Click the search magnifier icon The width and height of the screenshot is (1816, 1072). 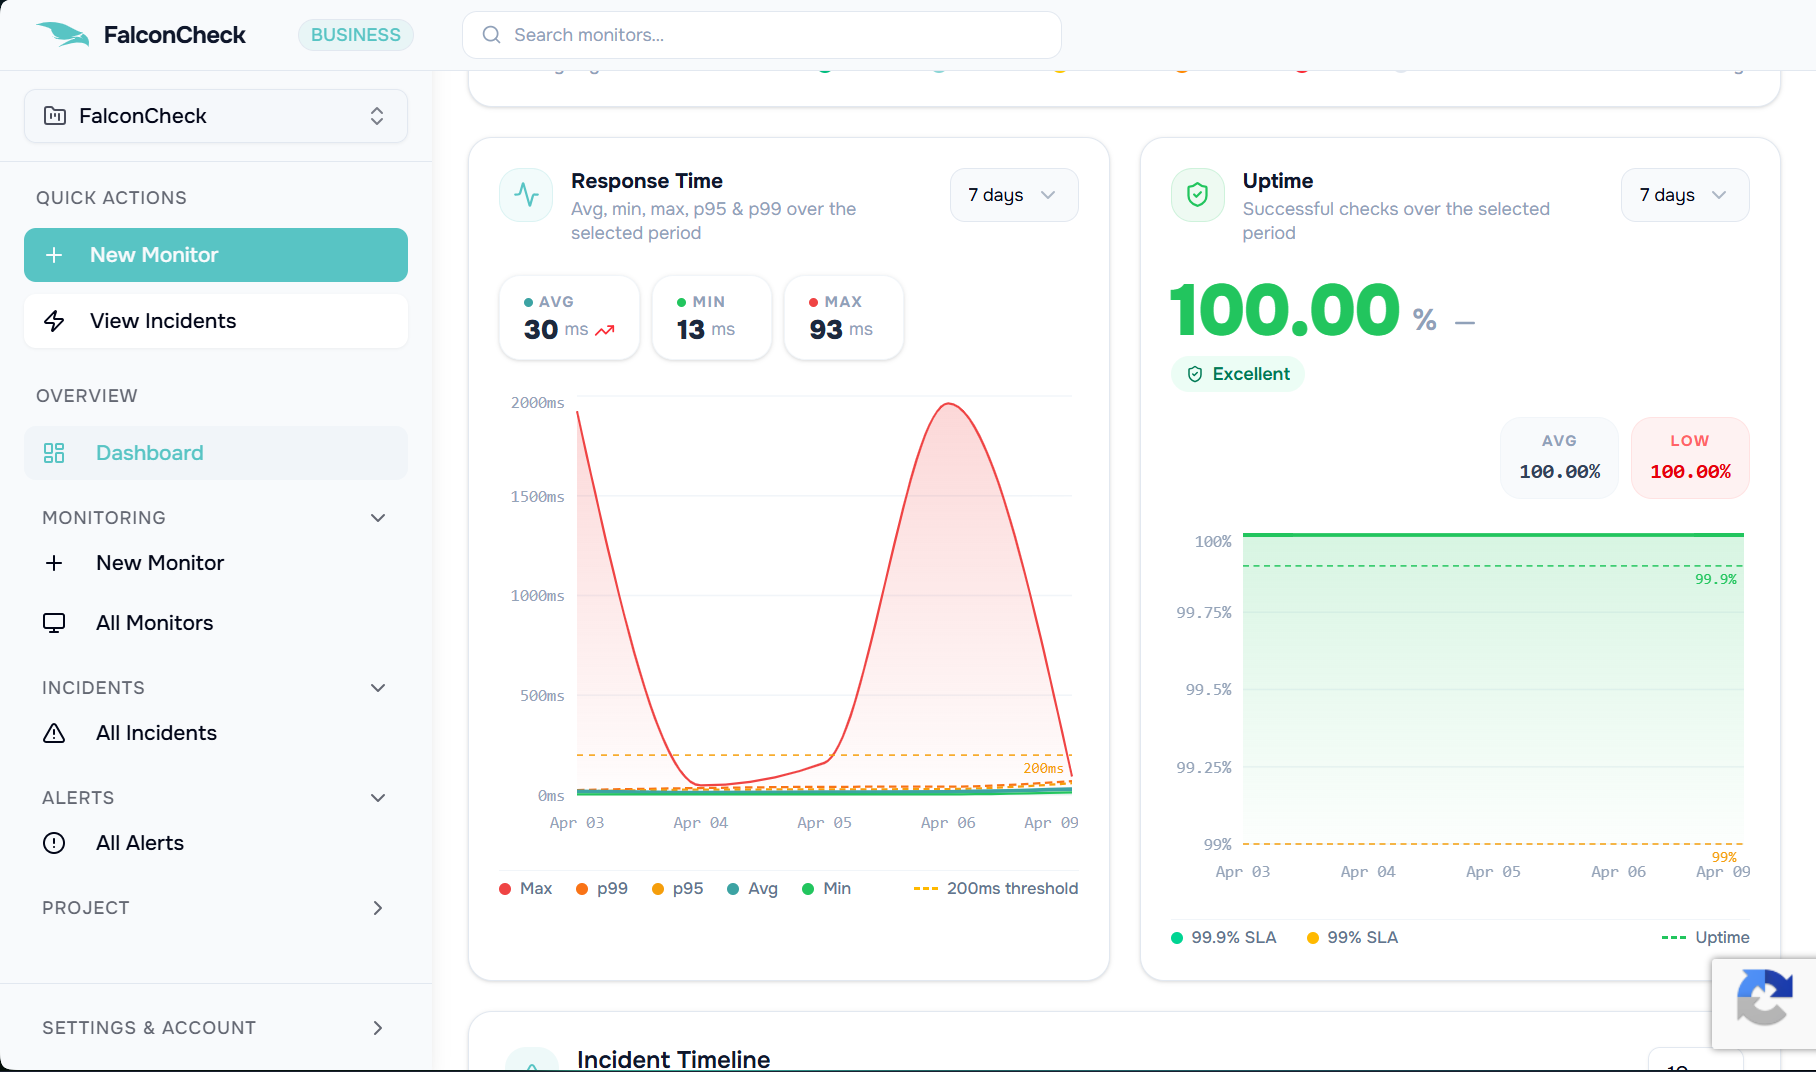(491, 35)
